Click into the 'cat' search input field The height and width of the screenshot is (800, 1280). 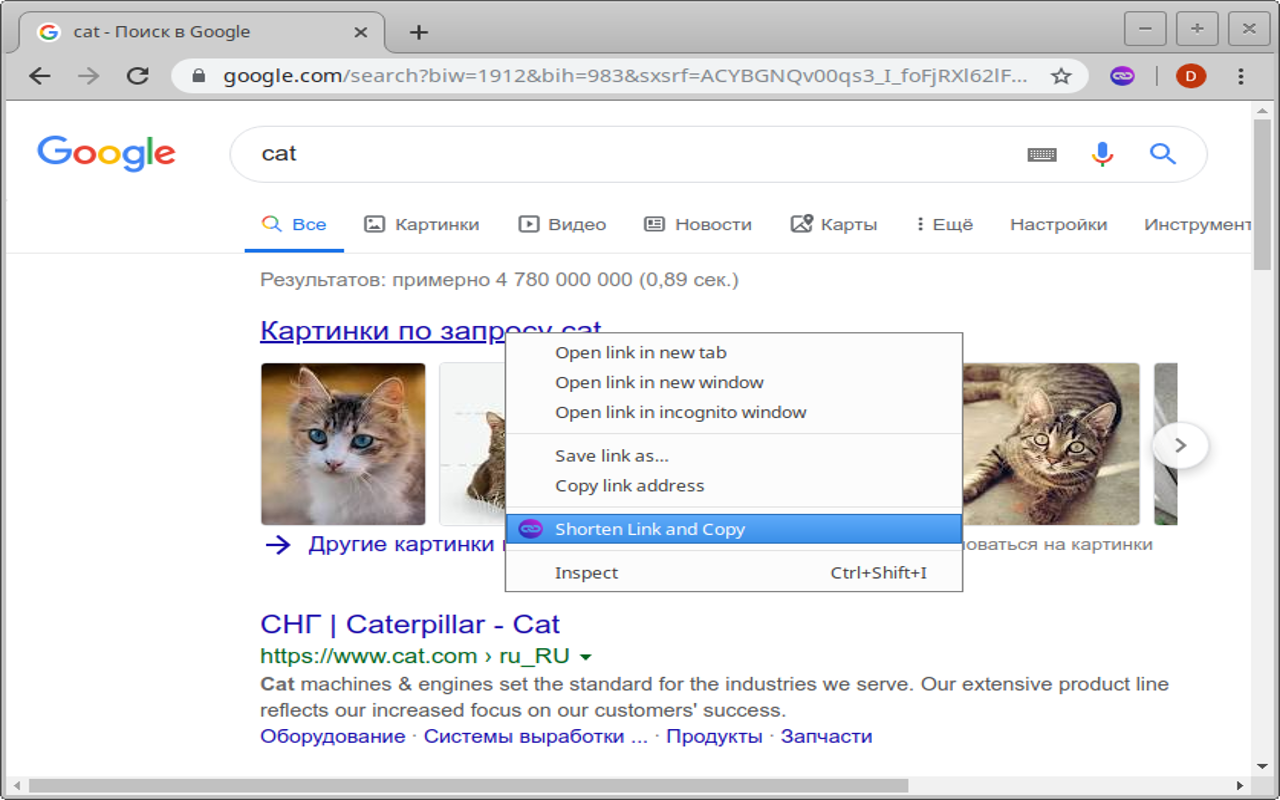[630, 154]
